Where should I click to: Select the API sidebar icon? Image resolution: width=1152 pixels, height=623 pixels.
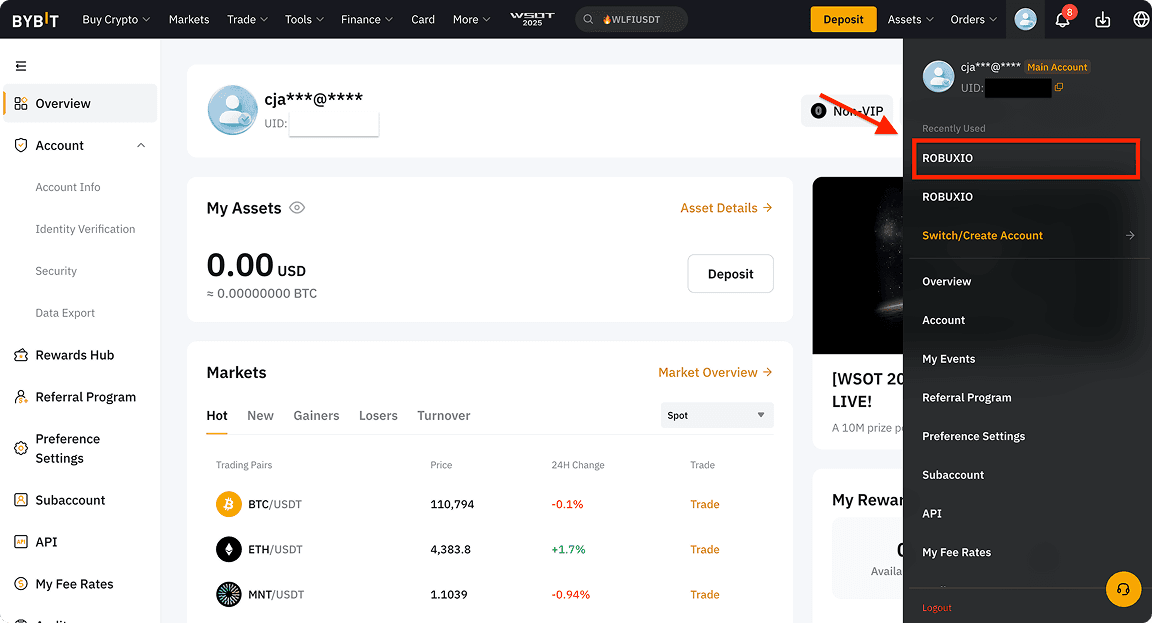[x=21, y=541]
